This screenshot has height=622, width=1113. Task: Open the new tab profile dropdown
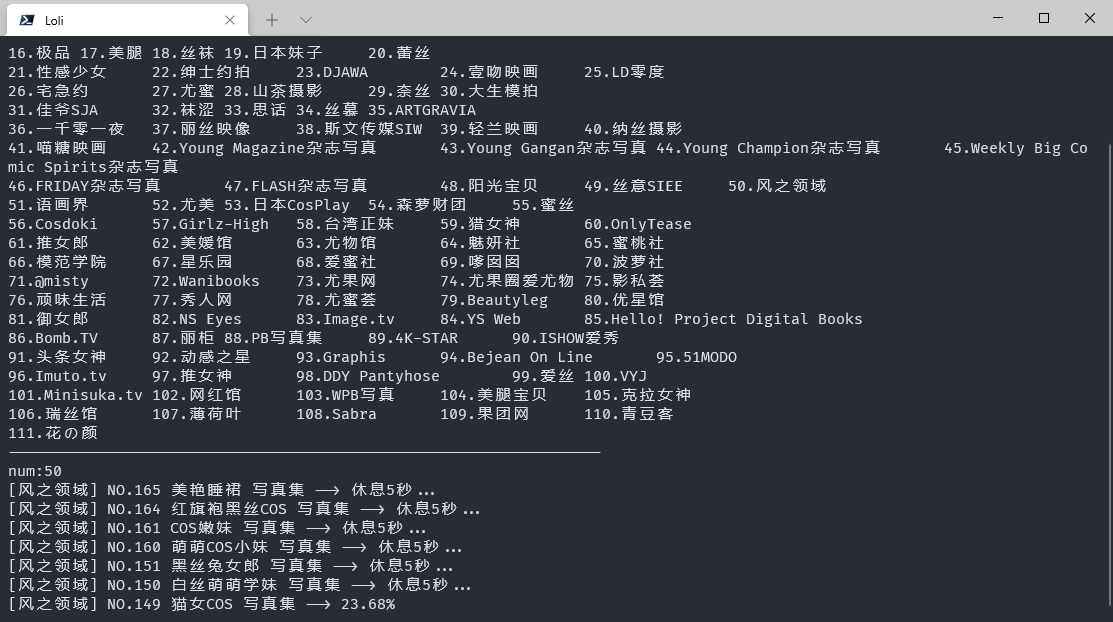(306, 20)
